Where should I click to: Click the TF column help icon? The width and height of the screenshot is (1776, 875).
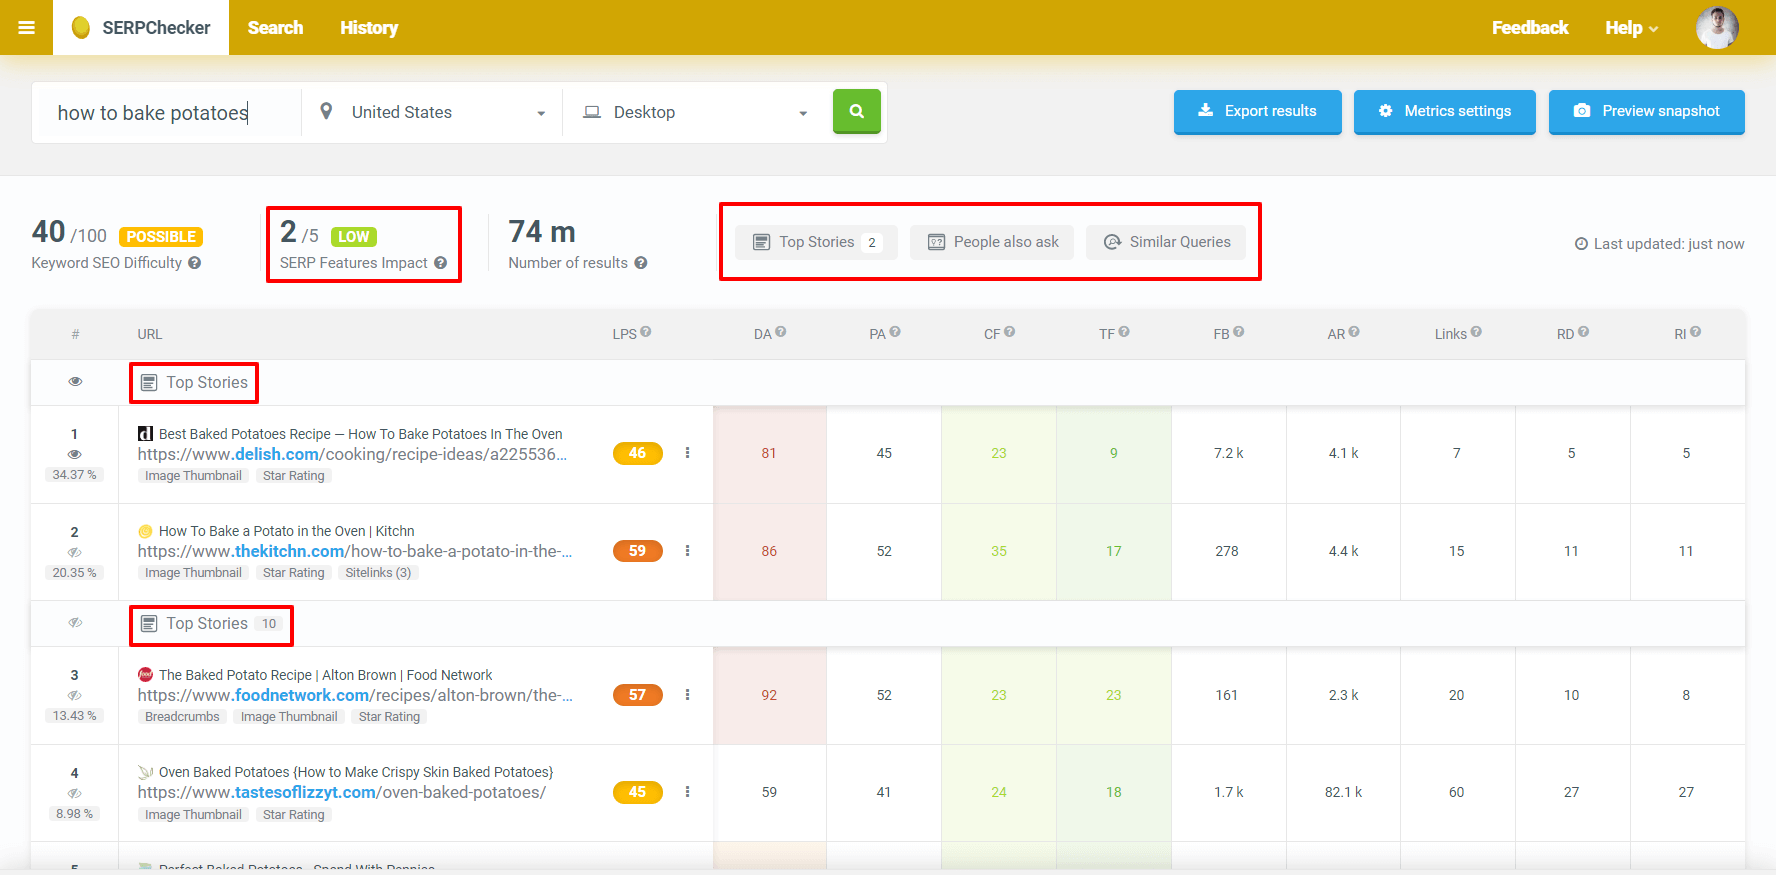pyautogui.click(x=1124, y=332)
